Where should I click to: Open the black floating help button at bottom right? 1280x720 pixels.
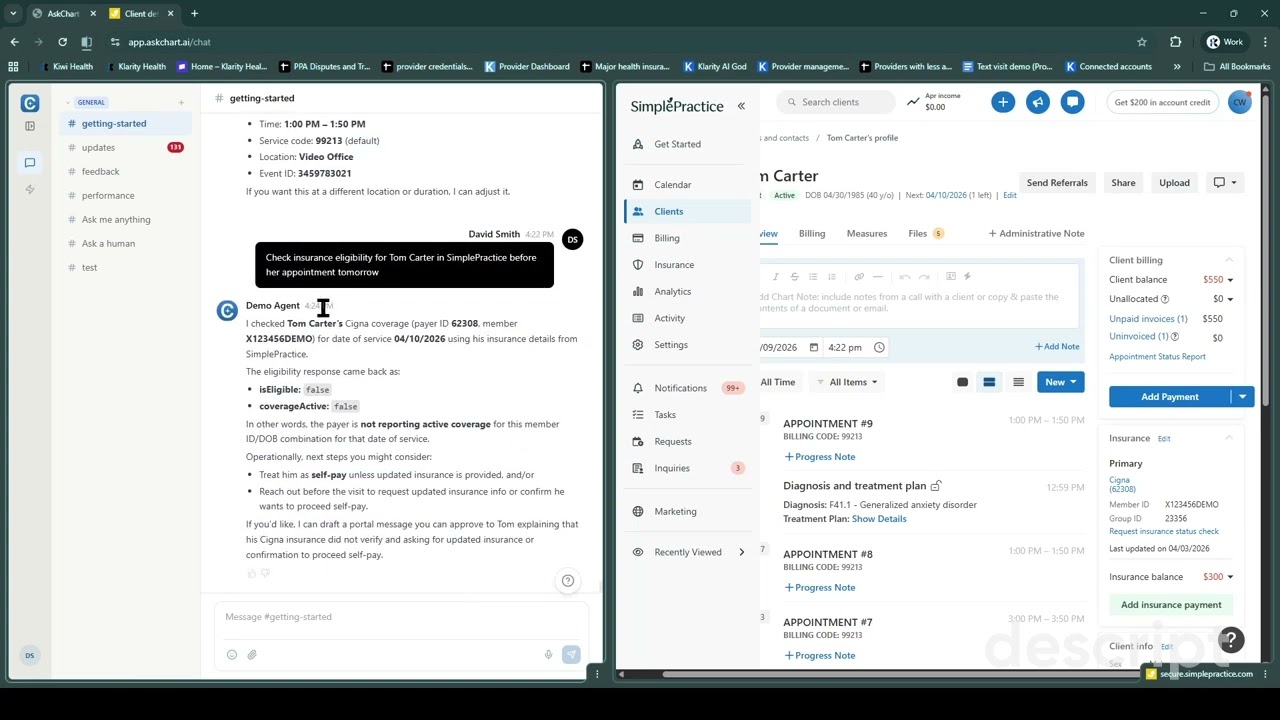click(1231, 640)
